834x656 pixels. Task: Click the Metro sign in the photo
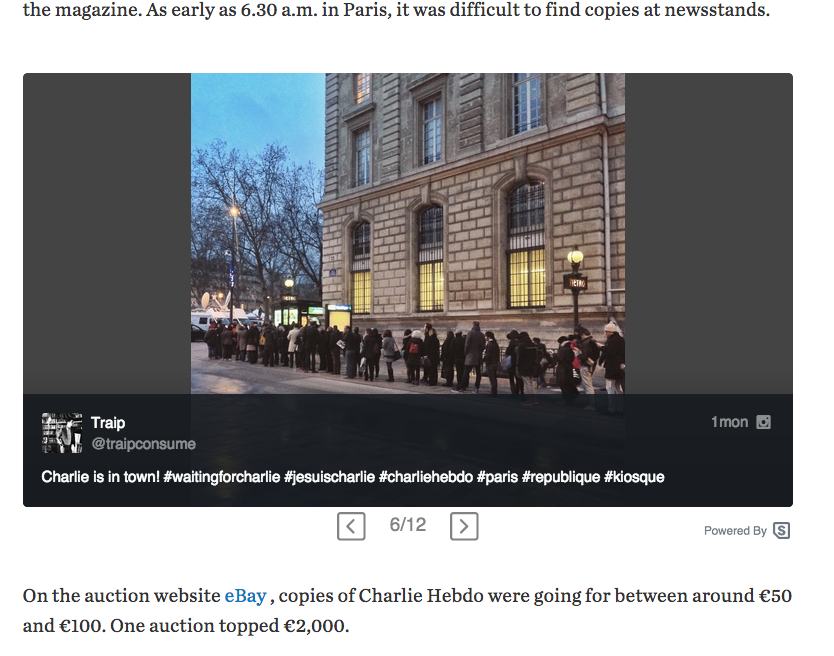pyautogui.click(x=576, y=282)
